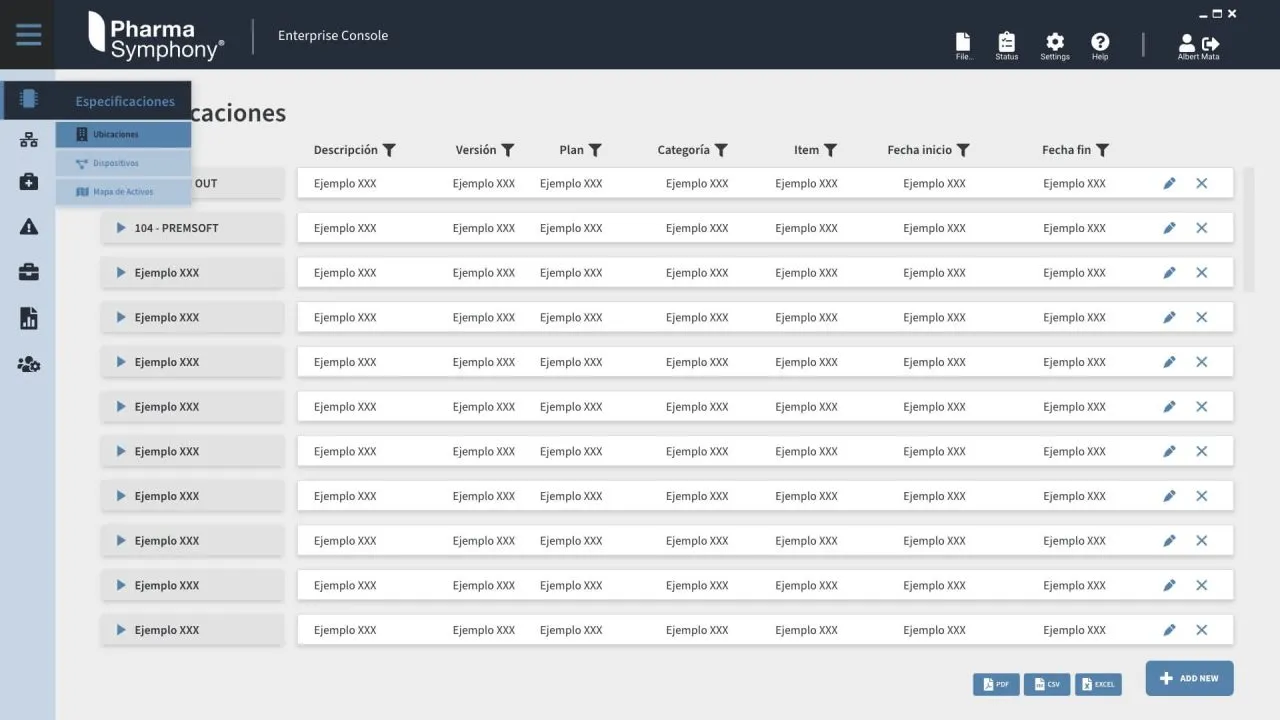Filter by Descripción column

pyautogui.click(x=390, y=150)
